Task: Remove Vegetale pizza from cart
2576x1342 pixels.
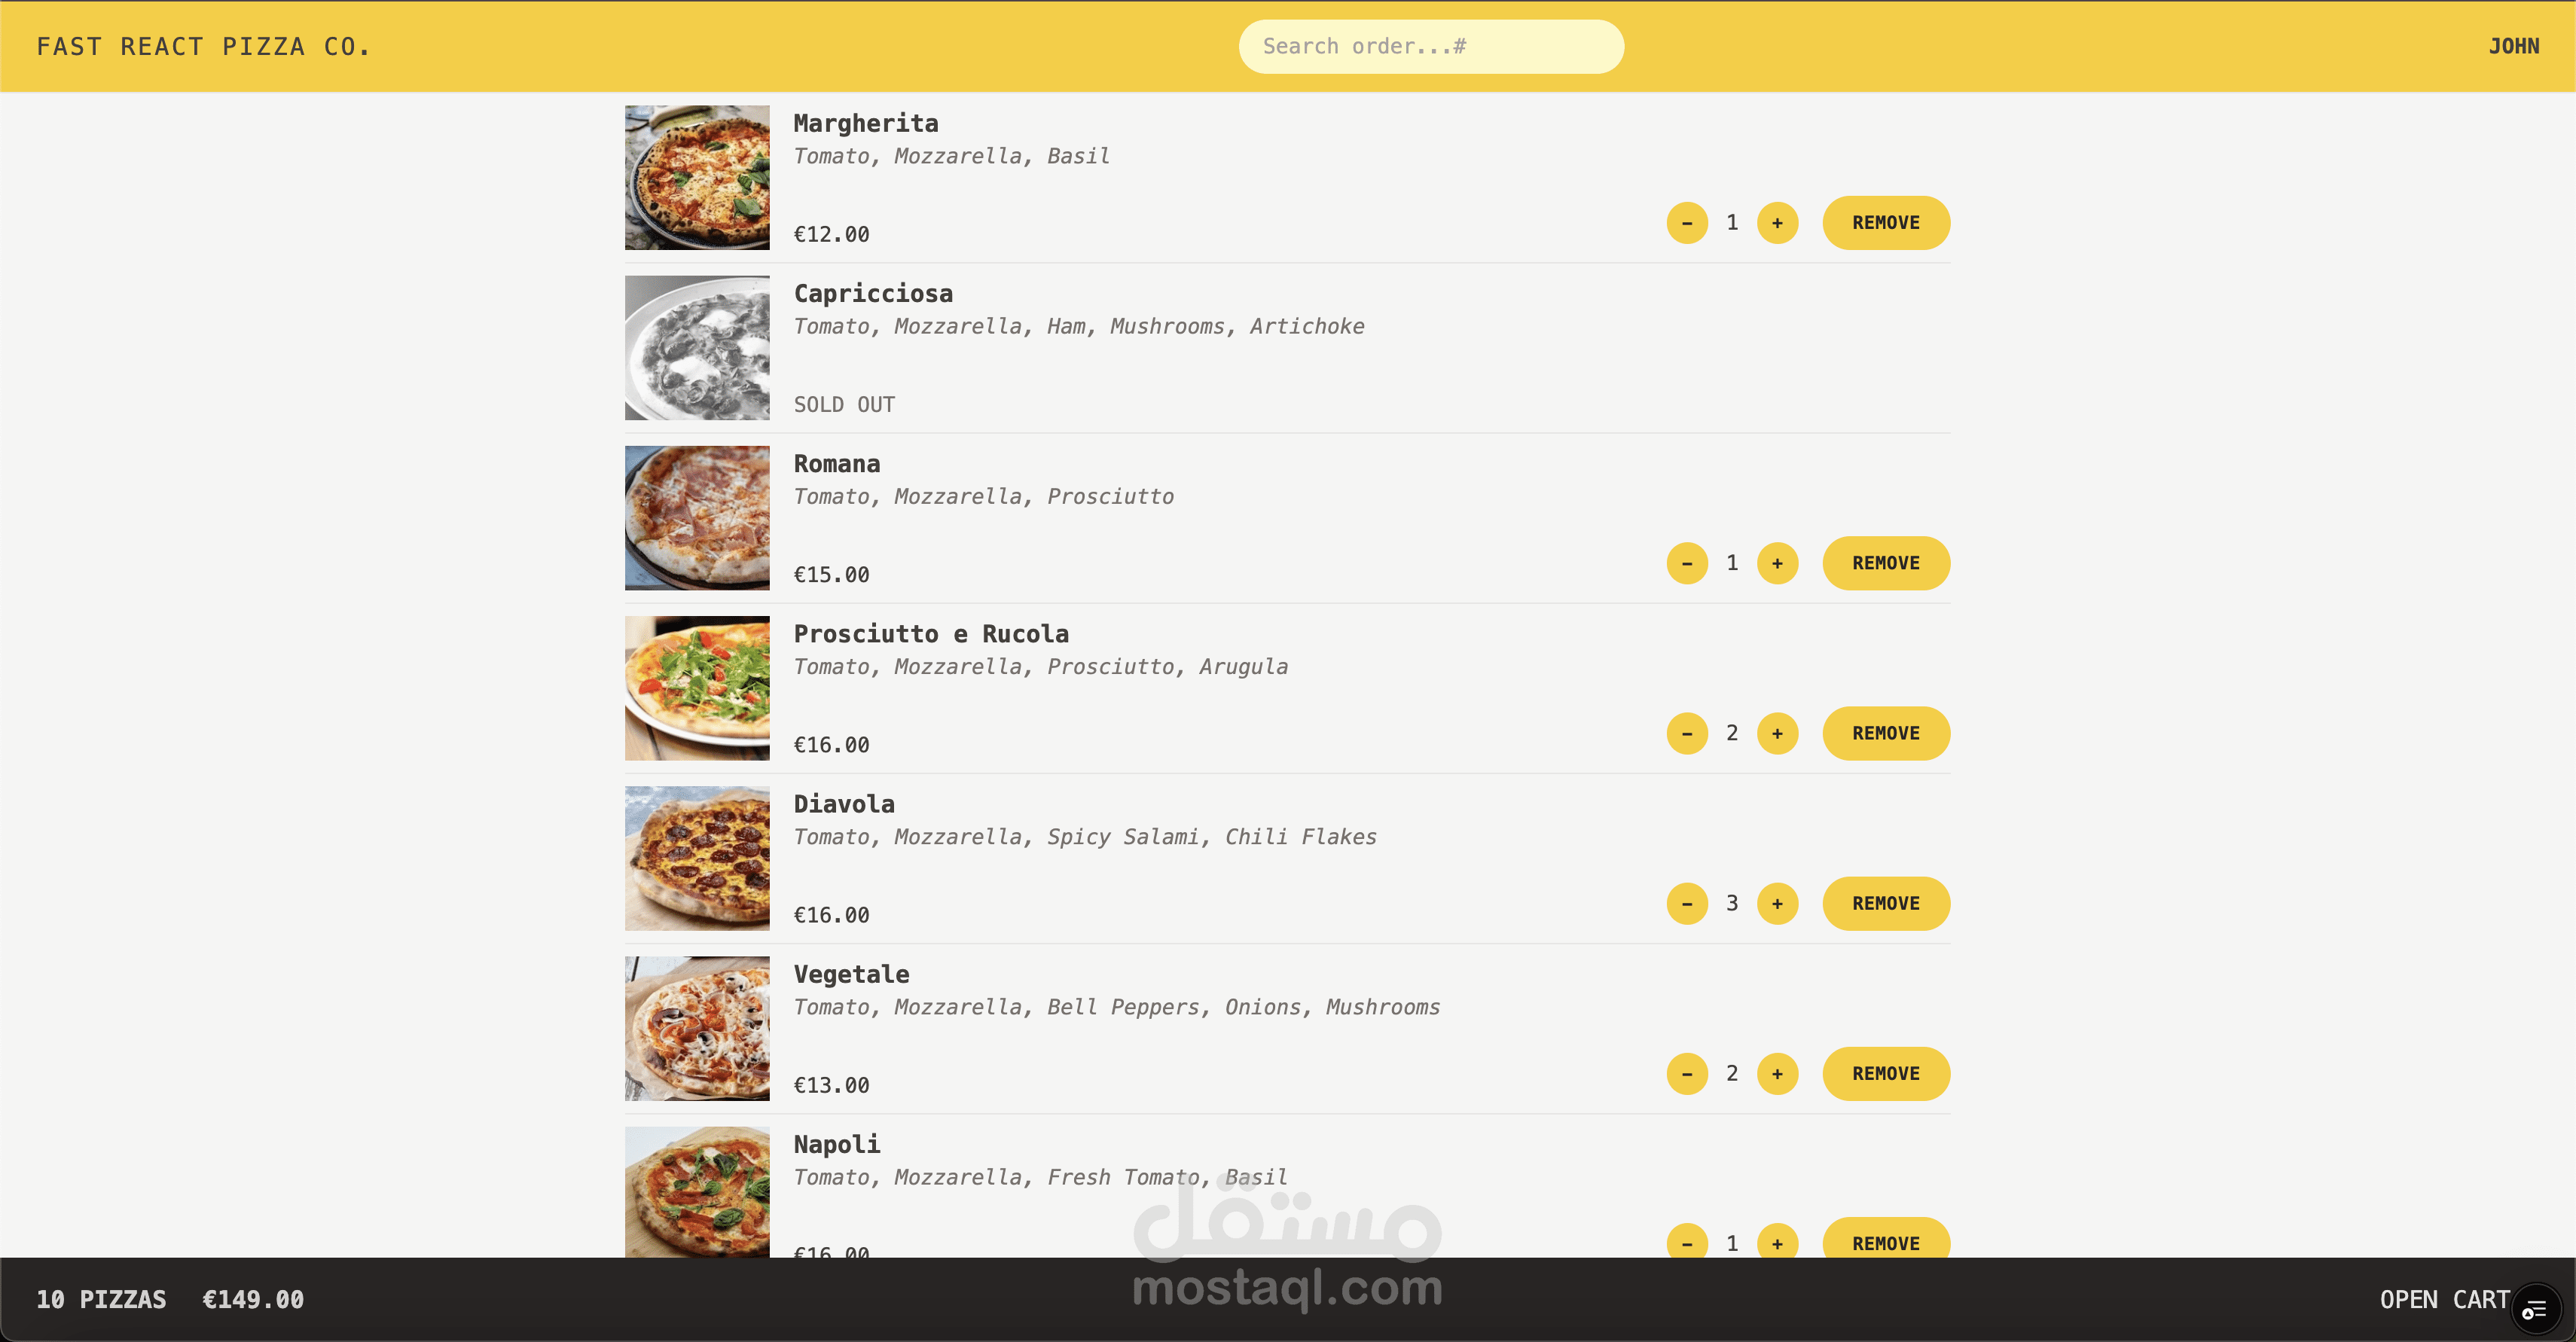Action: tap(1886, 1073)
